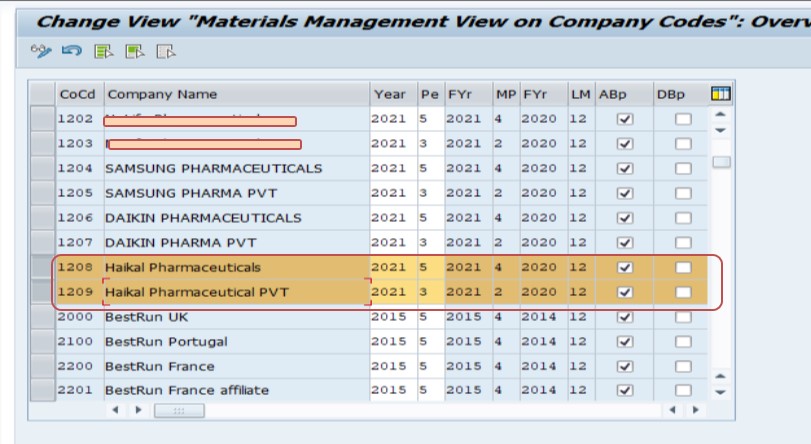Click company name 'BestRun France affiliate'

(187, 390)
